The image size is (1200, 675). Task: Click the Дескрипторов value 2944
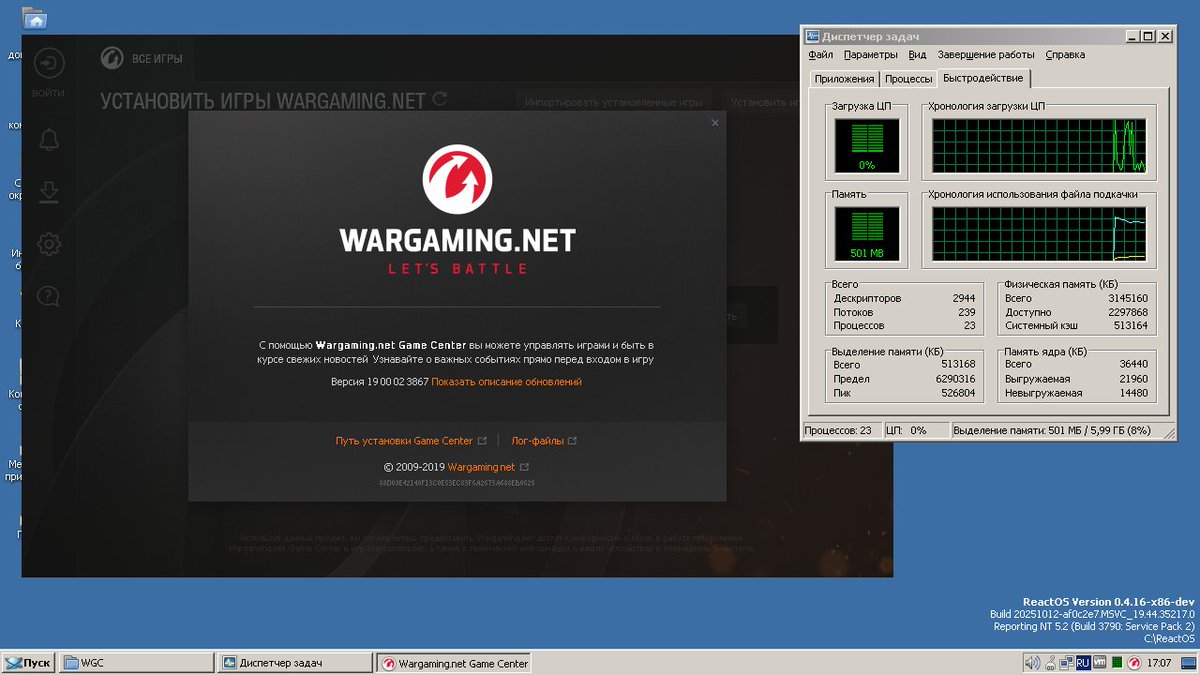(963, 298)
